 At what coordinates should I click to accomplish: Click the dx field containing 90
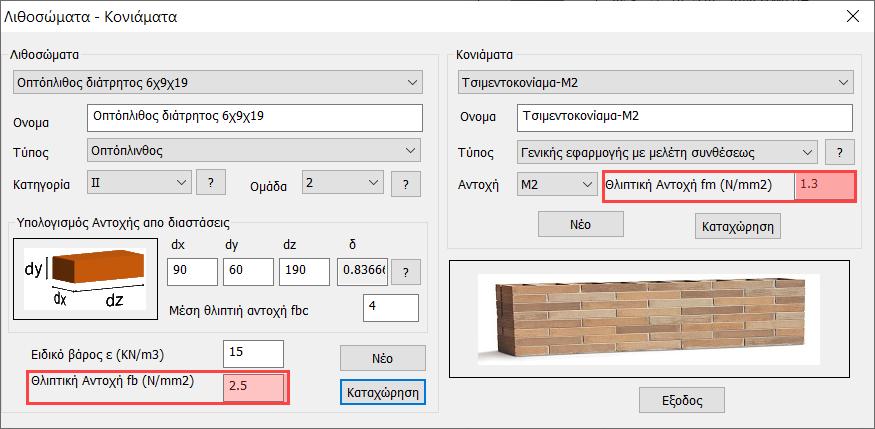pos(192,272)
